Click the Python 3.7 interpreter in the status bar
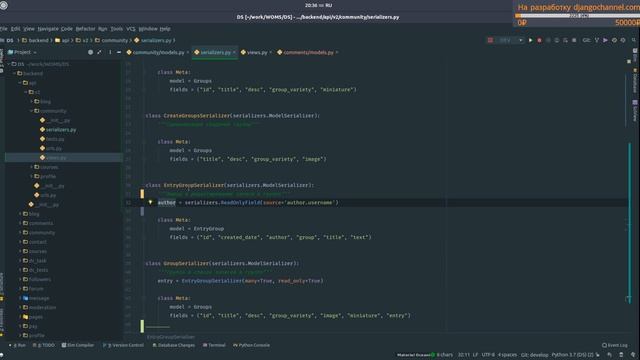640x360 pixels. click(x=572, y=355)
